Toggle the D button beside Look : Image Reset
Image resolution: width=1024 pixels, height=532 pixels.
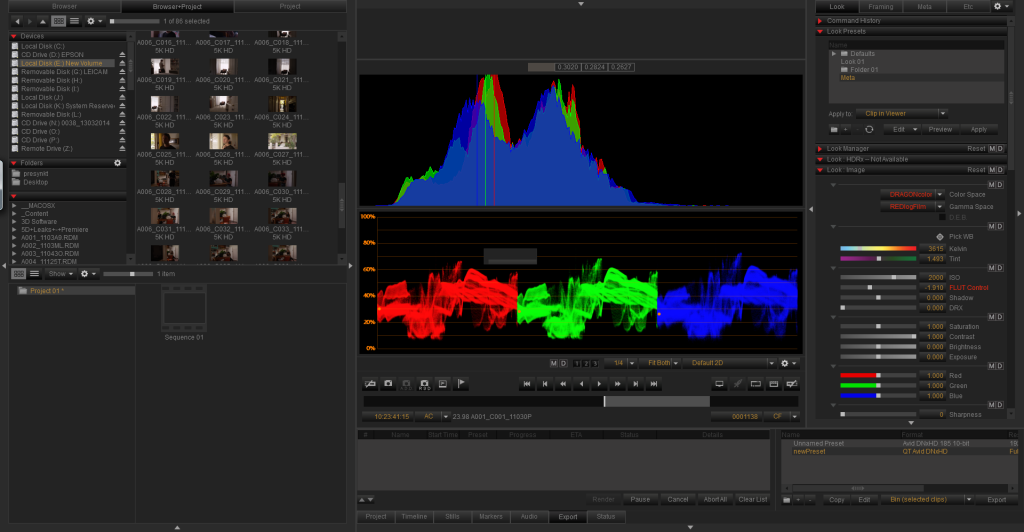click(1000, 170)
